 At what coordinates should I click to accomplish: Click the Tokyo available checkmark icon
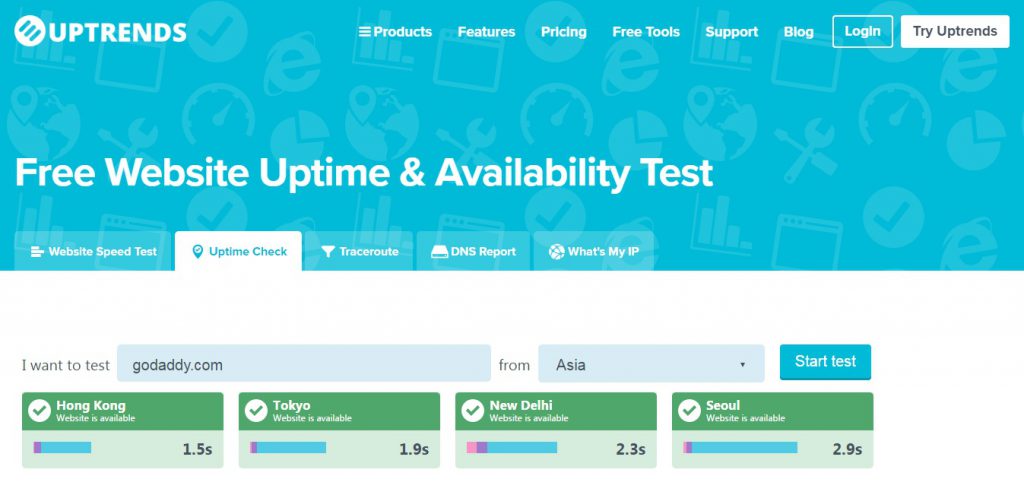[256, 411]
